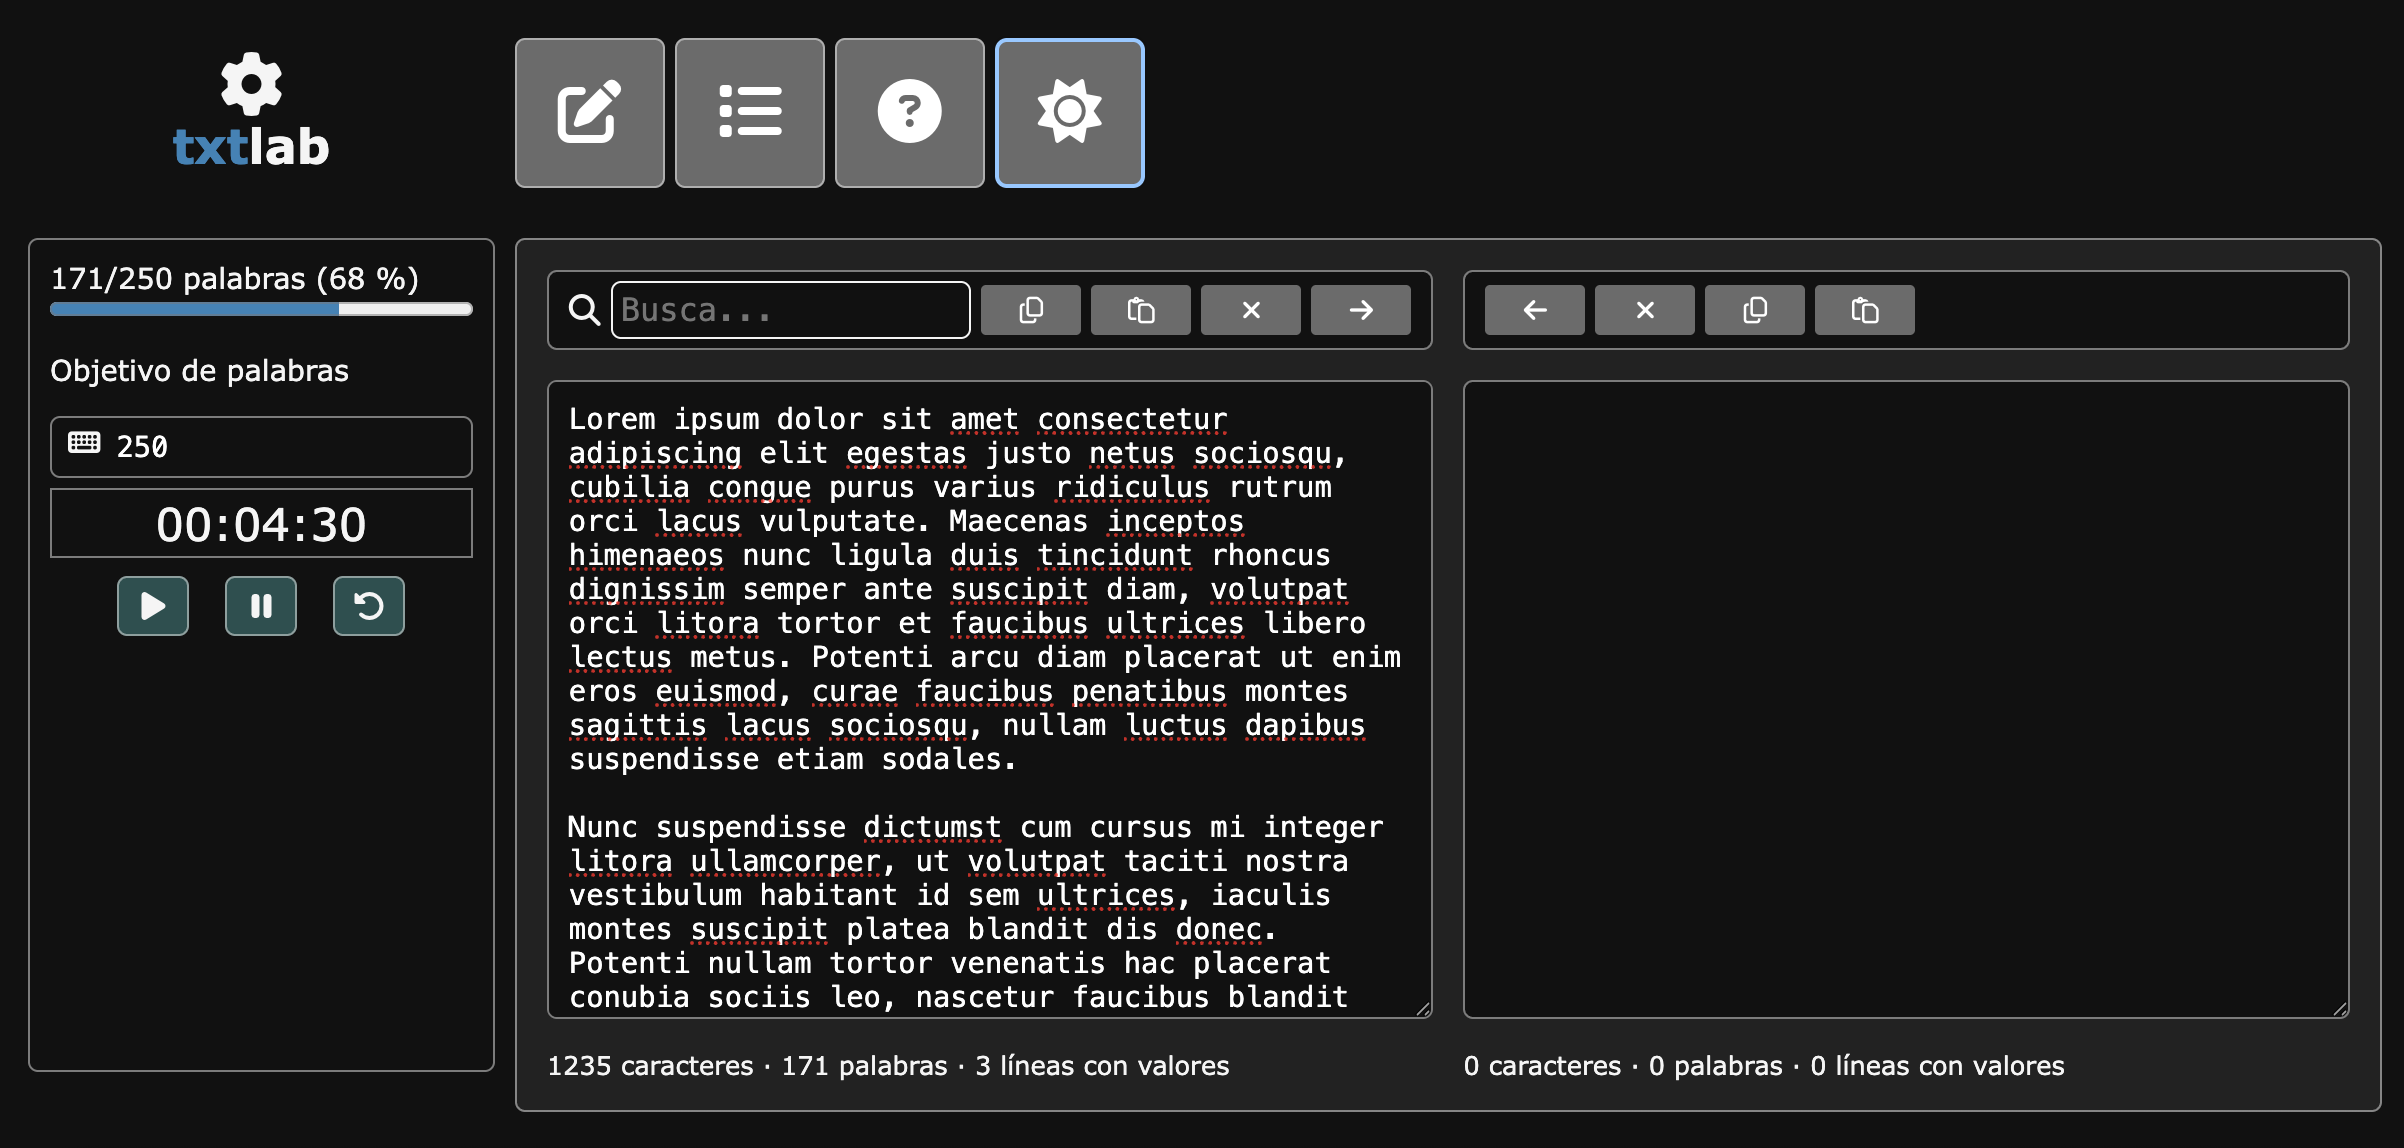Paste clipboard into the right editor
Image resolution: width=2404 pixels, height=1148 pixels.
1865,310
